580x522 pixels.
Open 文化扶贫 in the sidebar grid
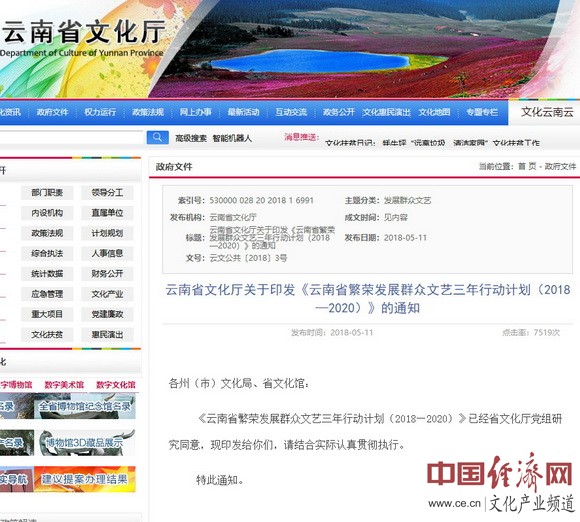47,335
